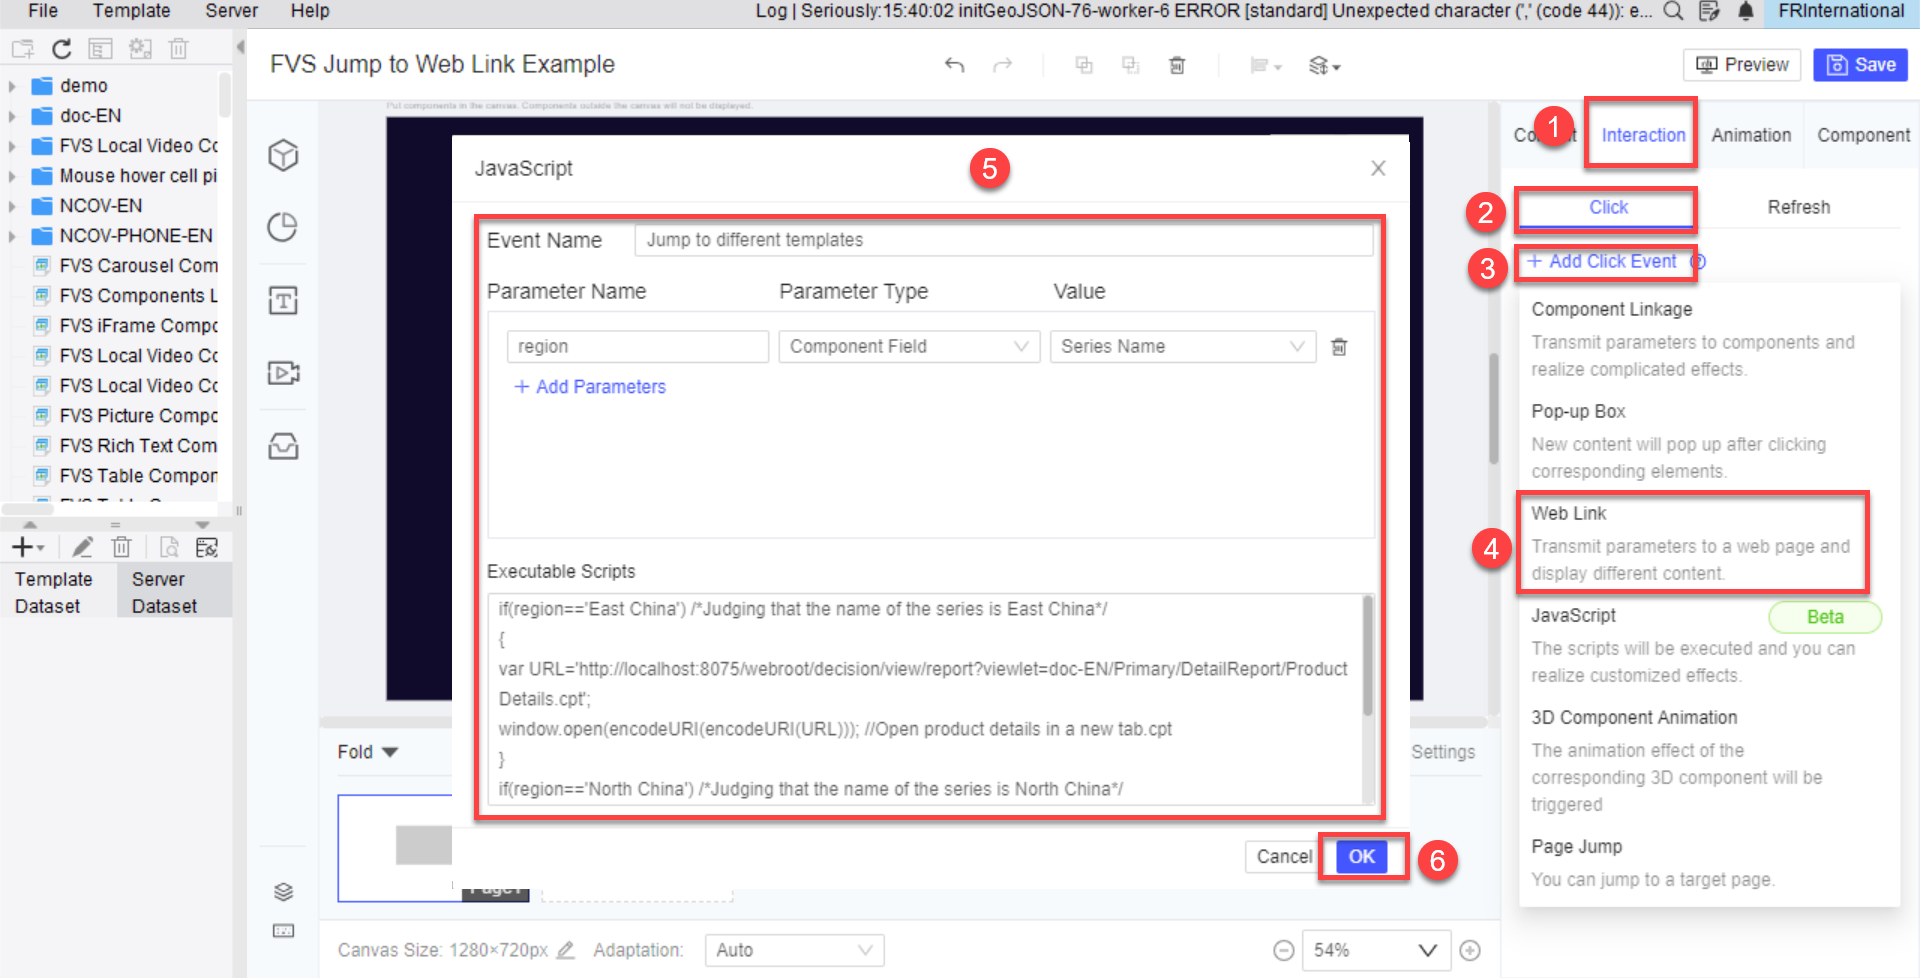
Task: Open the layers stack icon in sidebar
Action: coord(283,891)
